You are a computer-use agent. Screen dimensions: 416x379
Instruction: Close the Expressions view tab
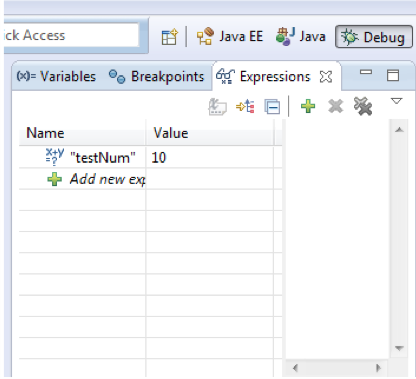(x=326, y=77)
